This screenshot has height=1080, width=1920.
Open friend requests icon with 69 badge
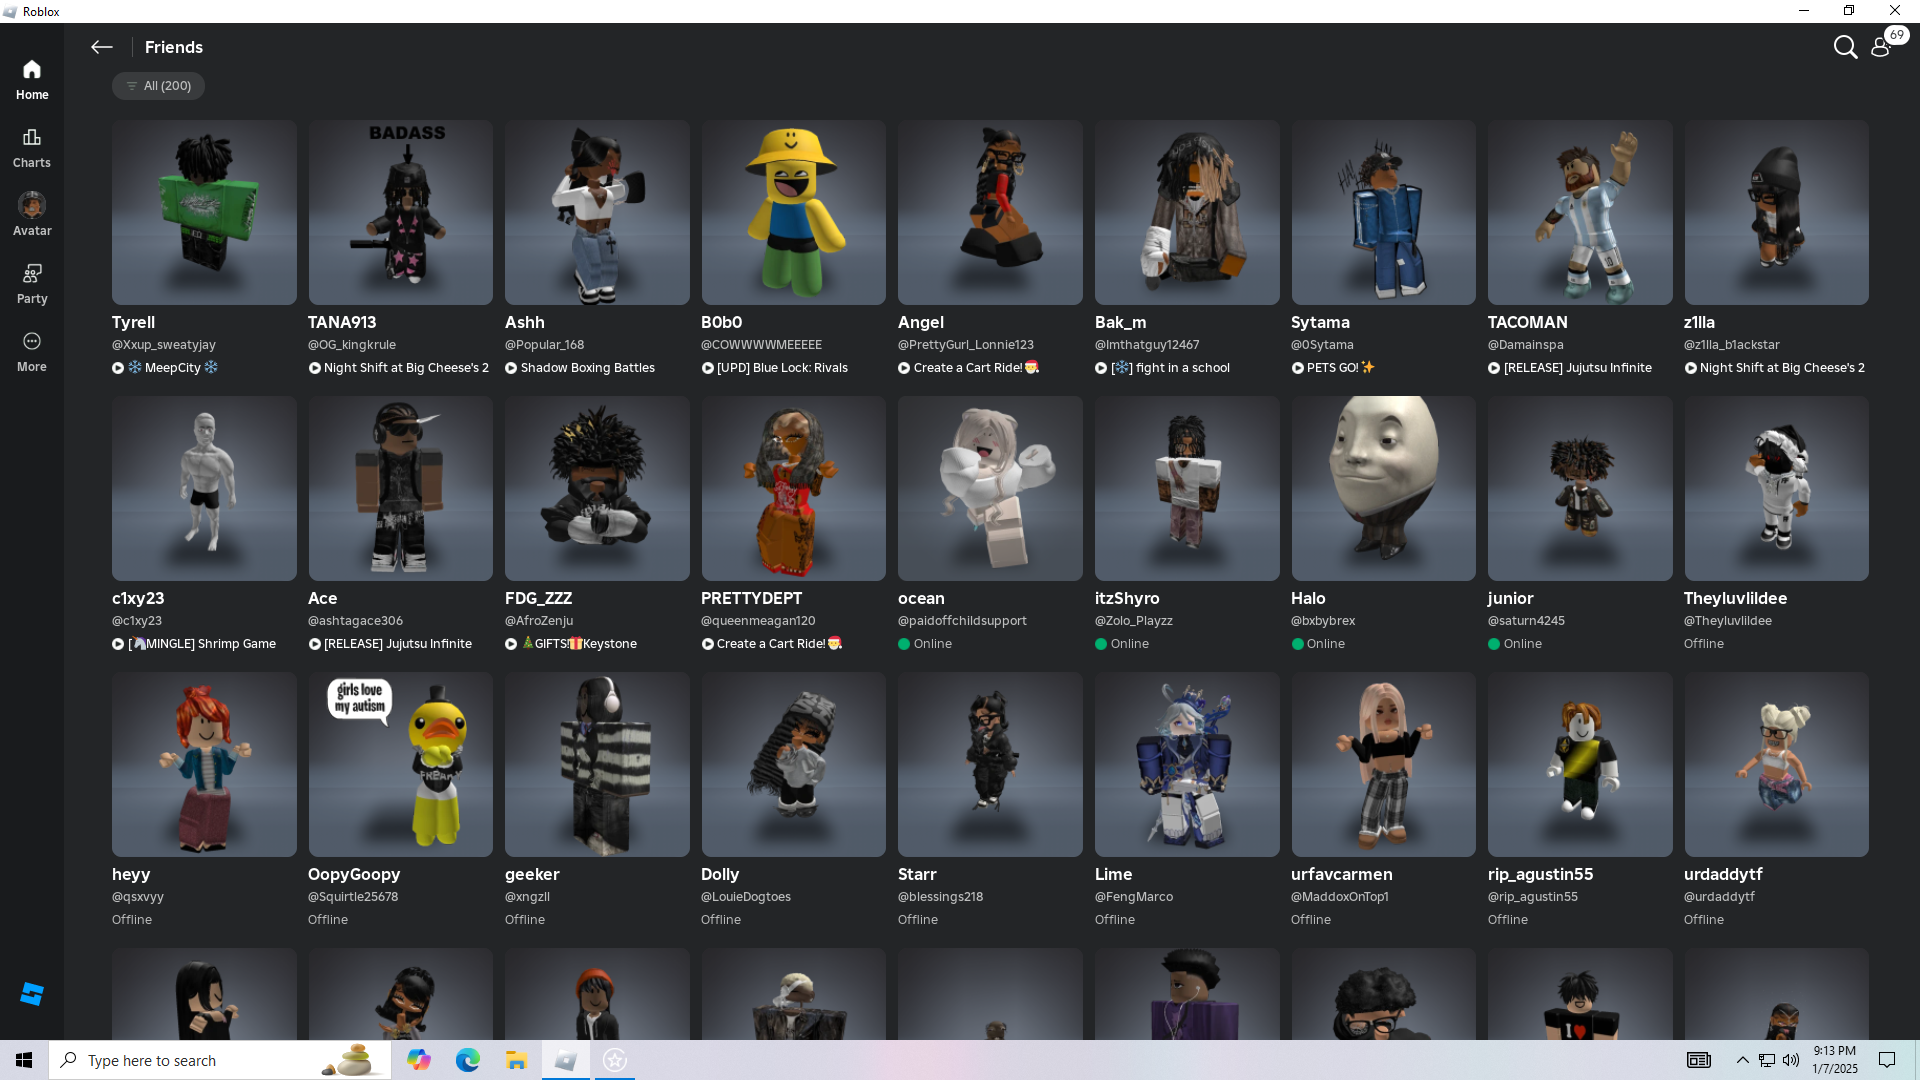[x=1881, y=47]
